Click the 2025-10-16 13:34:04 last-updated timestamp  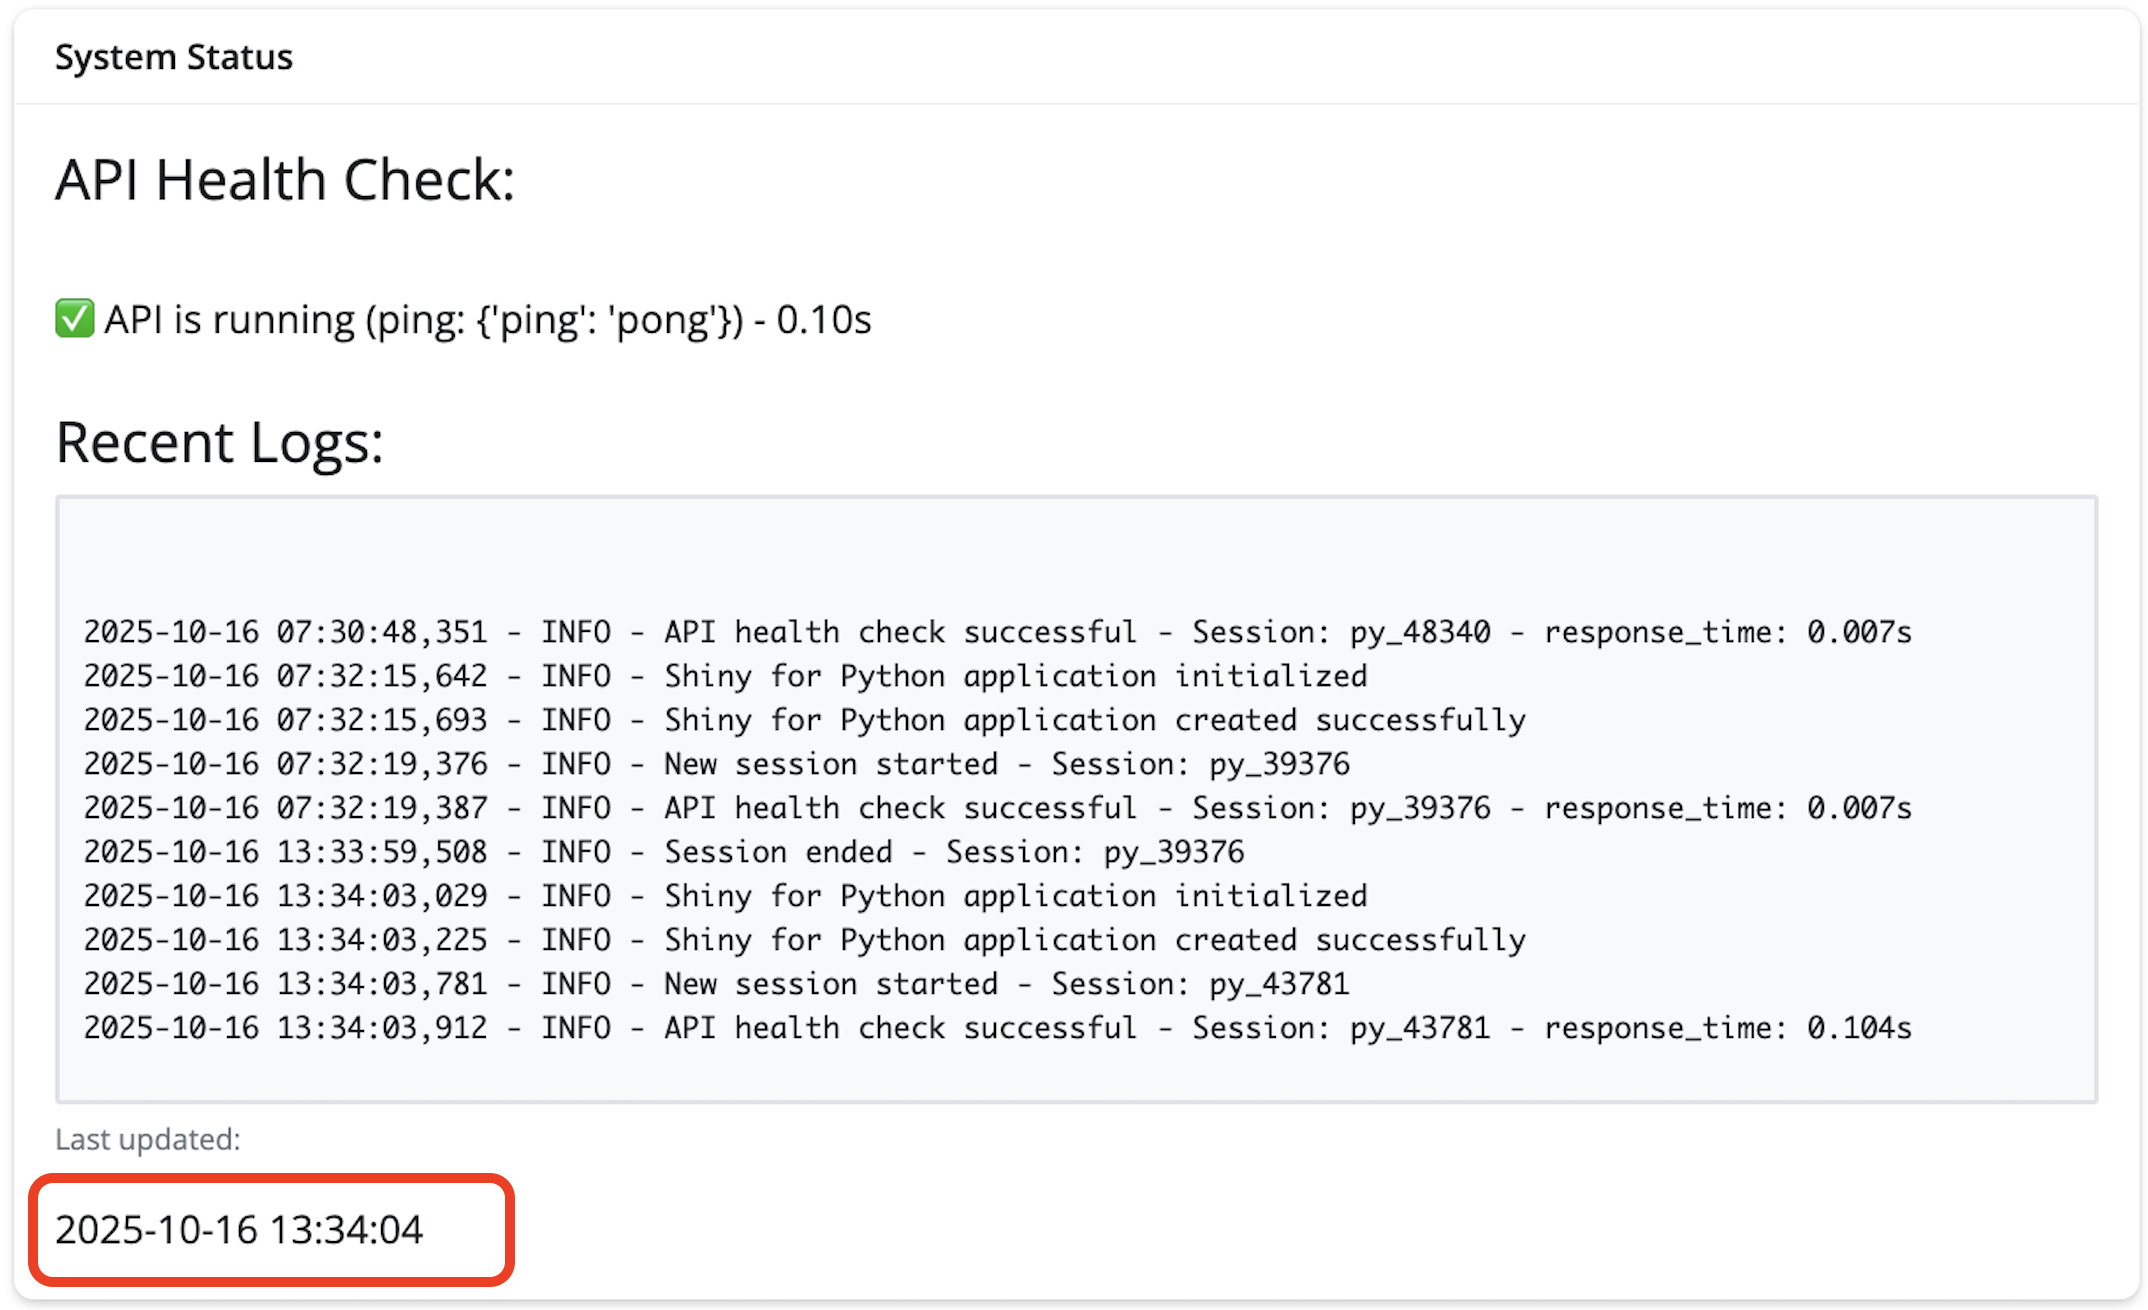pyautogui.click(x=240, y=1230)
